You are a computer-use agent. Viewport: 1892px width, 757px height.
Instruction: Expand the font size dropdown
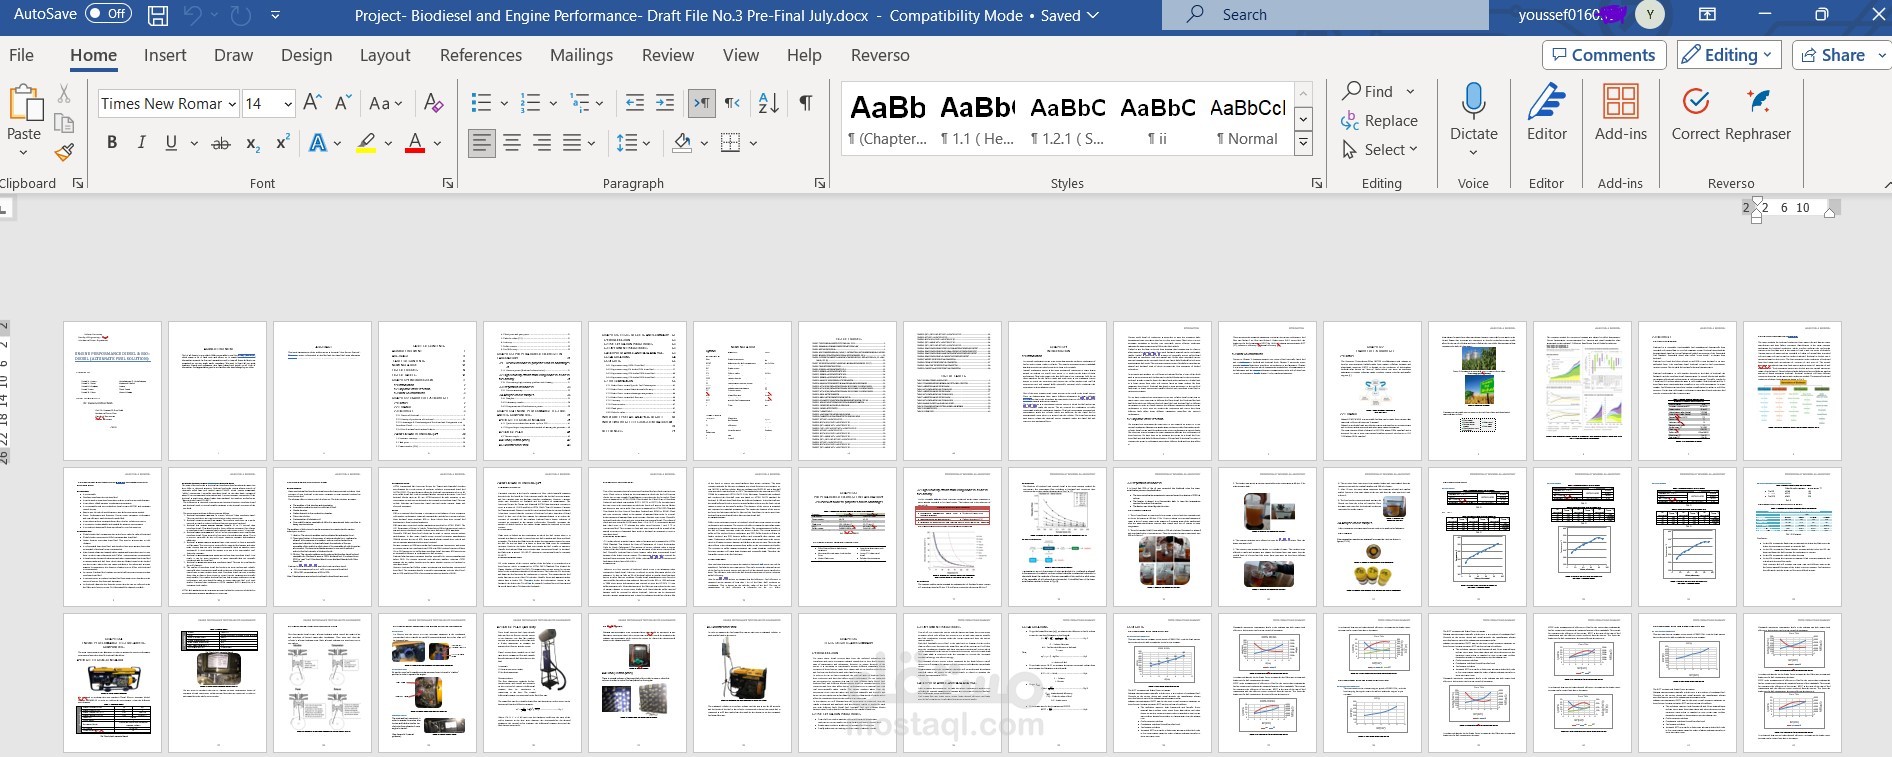tap(288, 104)
